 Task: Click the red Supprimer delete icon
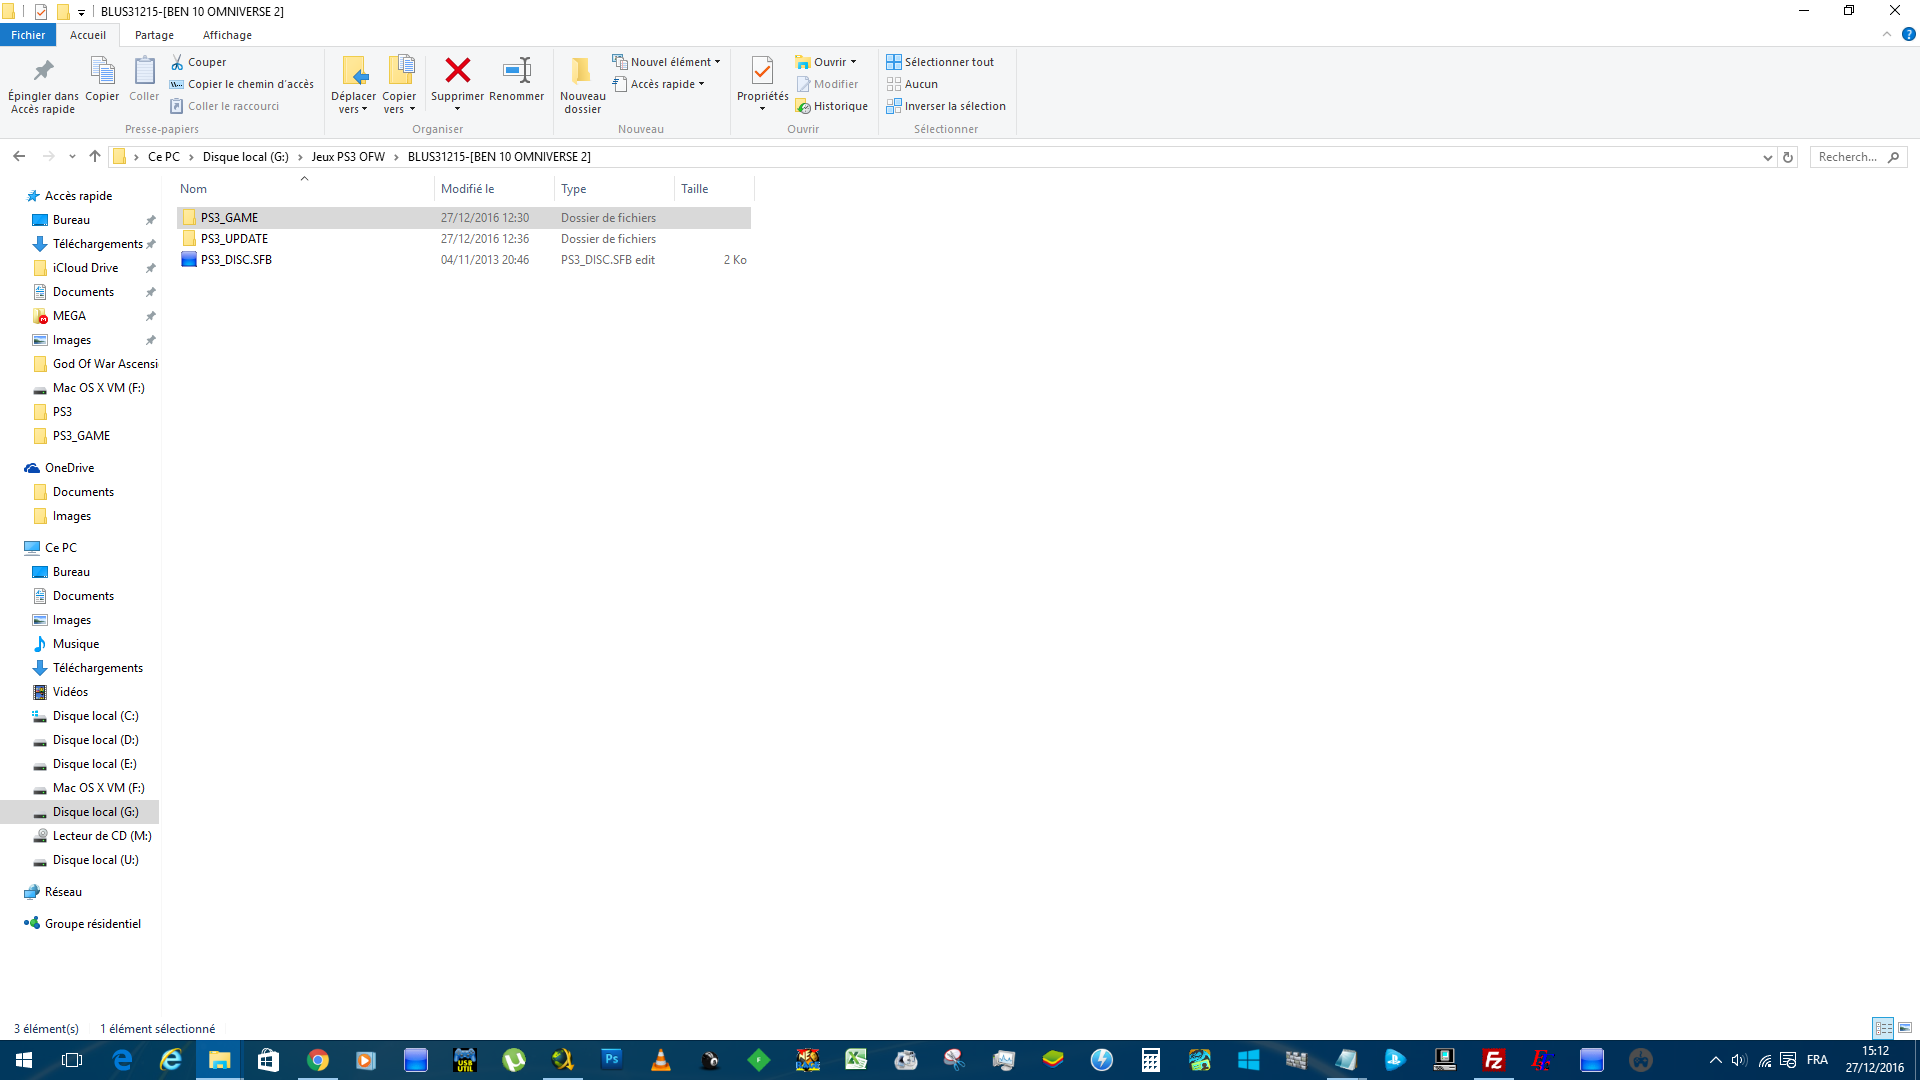point(458,70)
